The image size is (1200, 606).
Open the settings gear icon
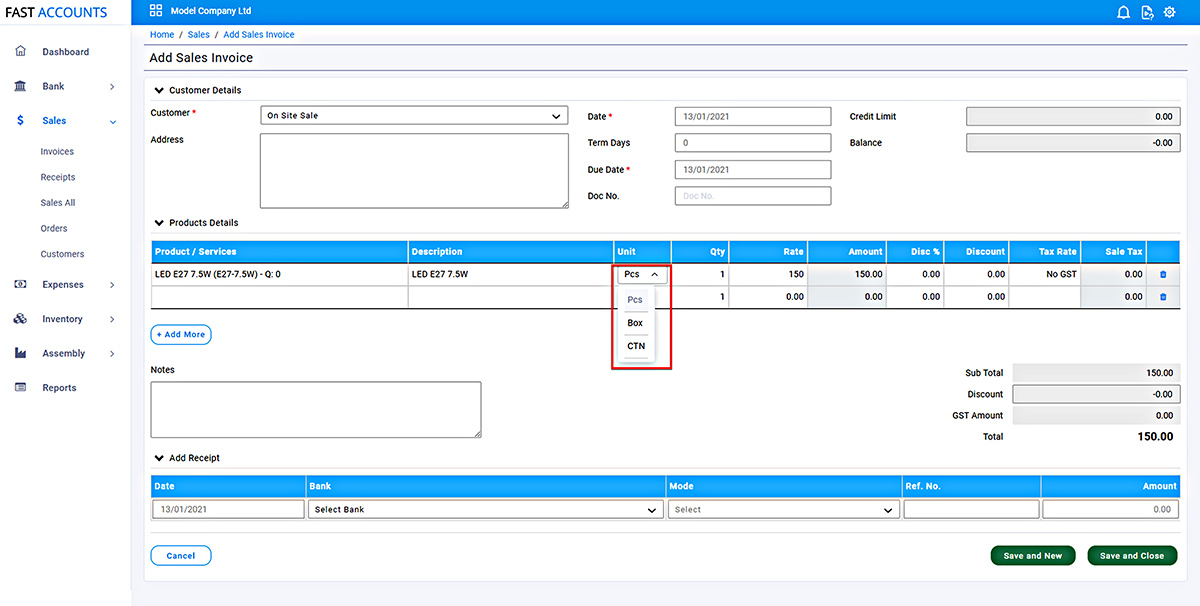[1170, 12]
